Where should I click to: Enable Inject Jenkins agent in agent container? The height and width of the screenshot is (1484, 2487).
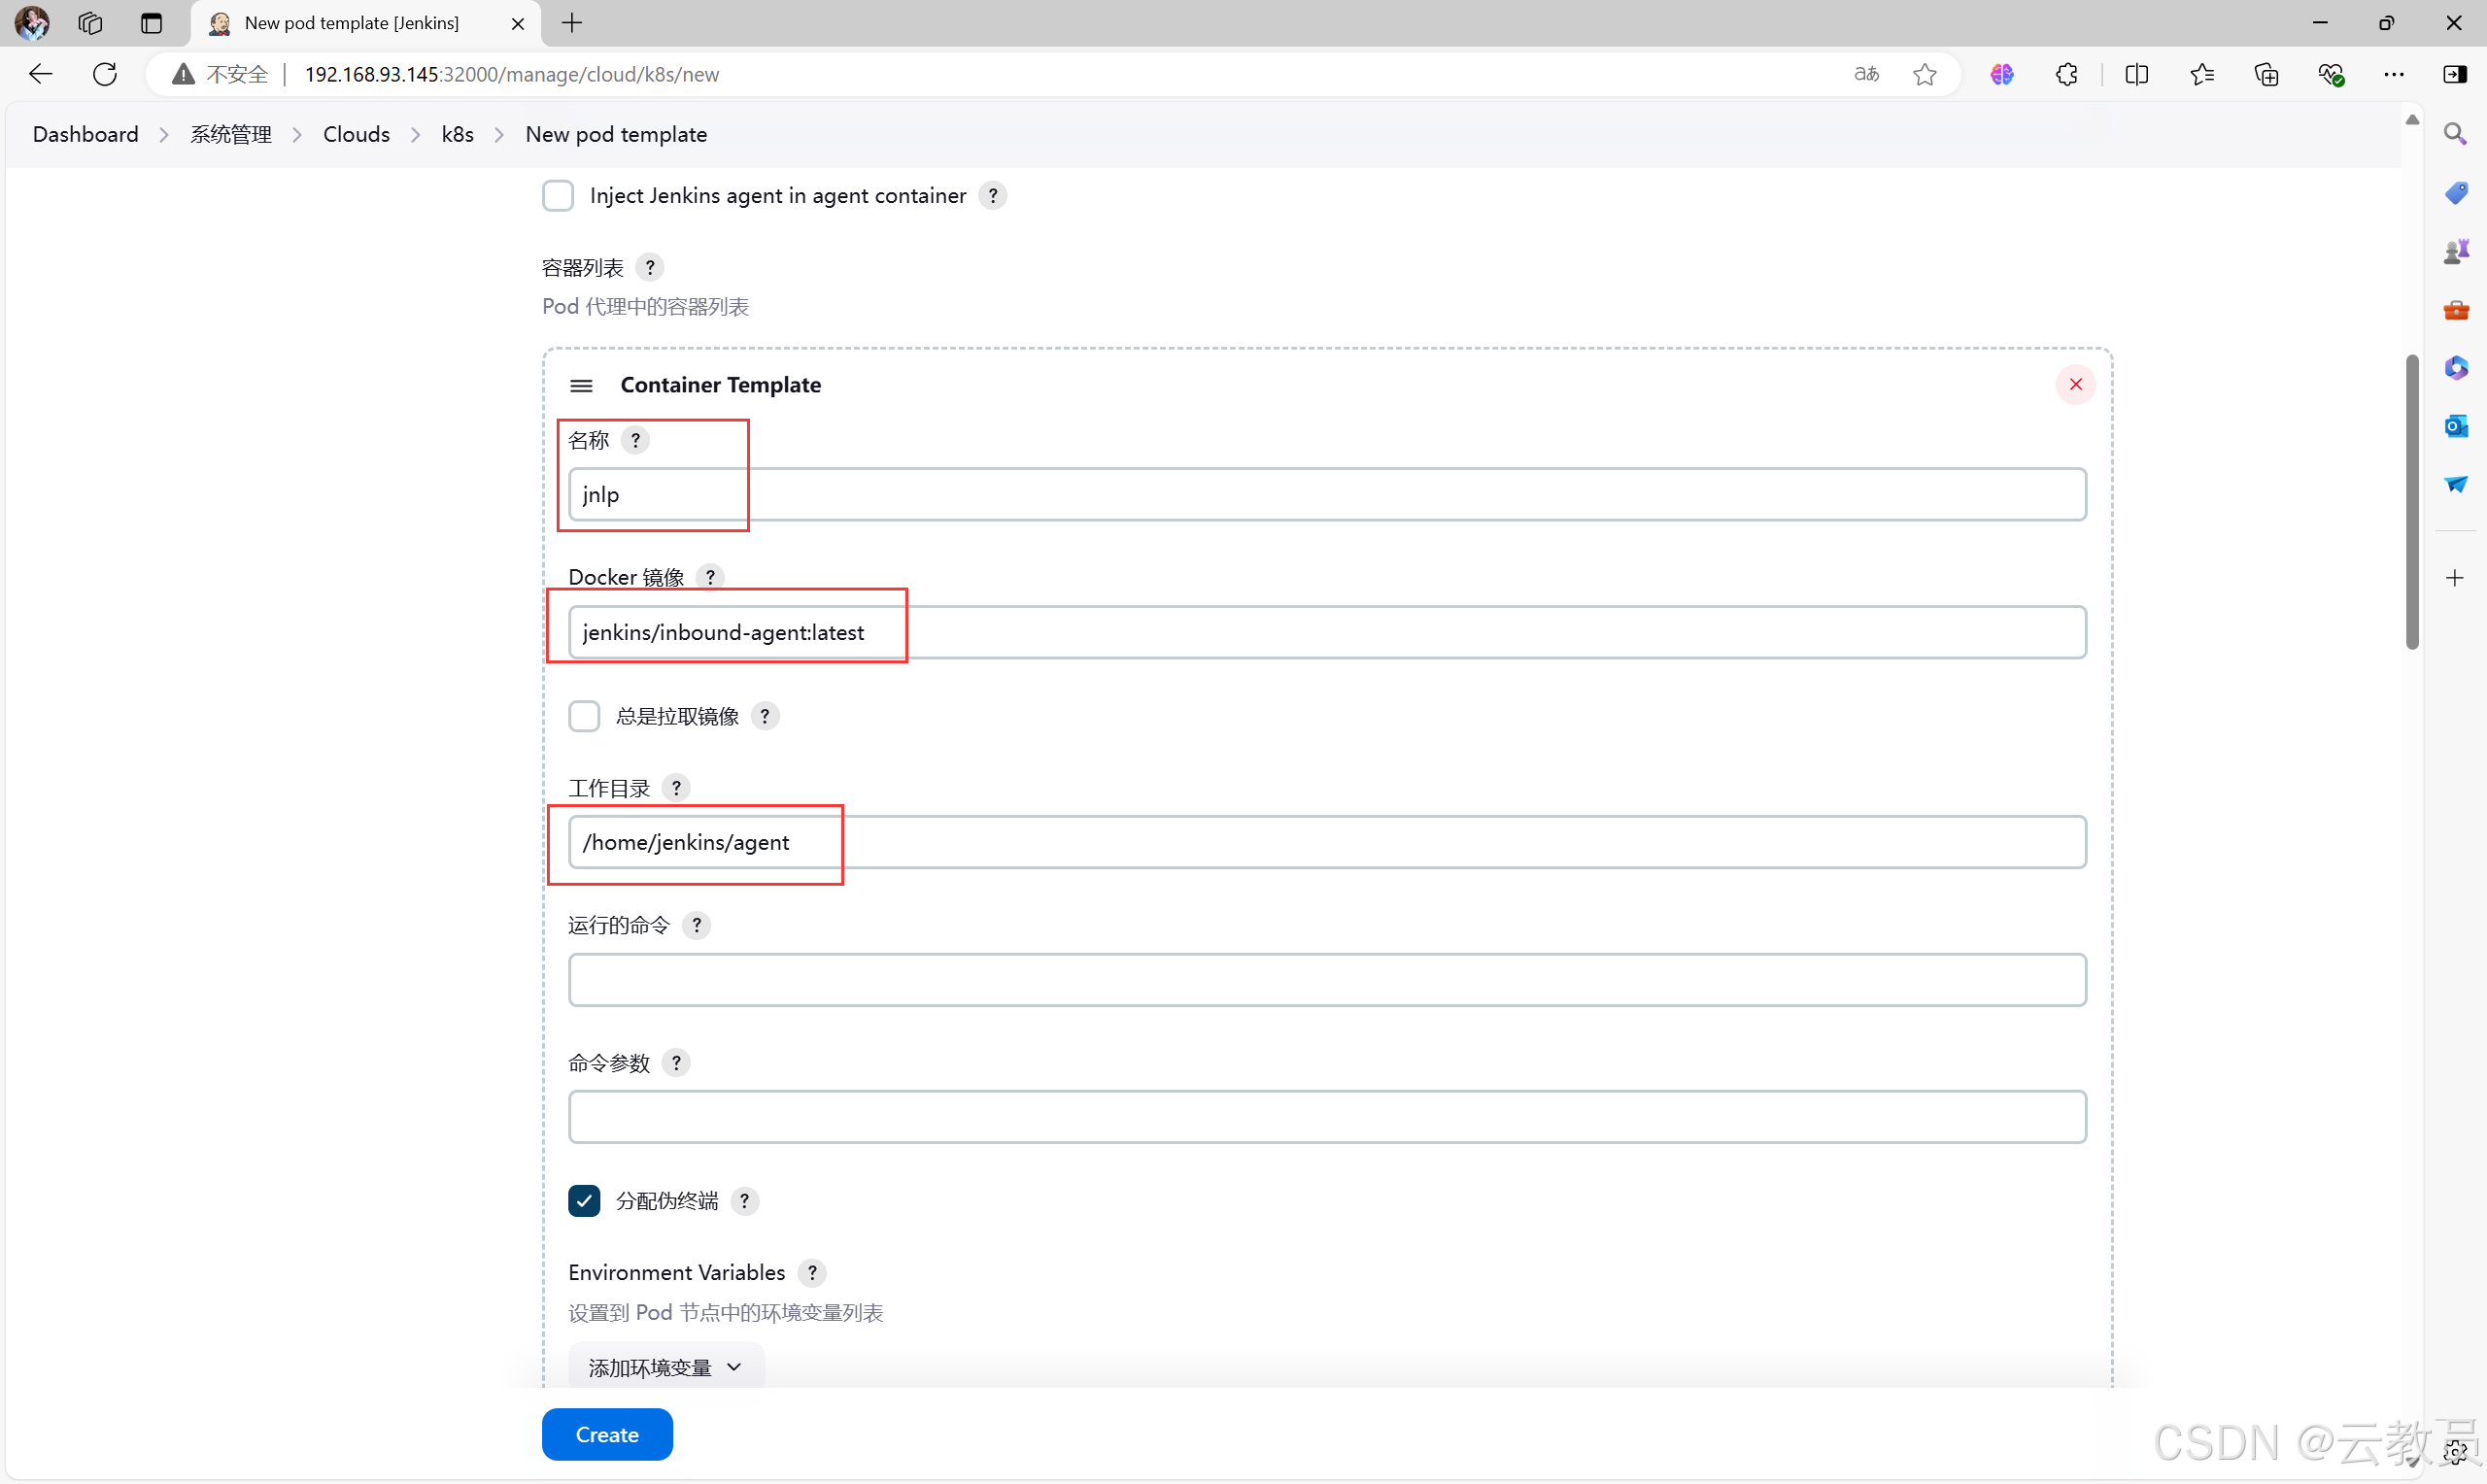coord(558,196)
